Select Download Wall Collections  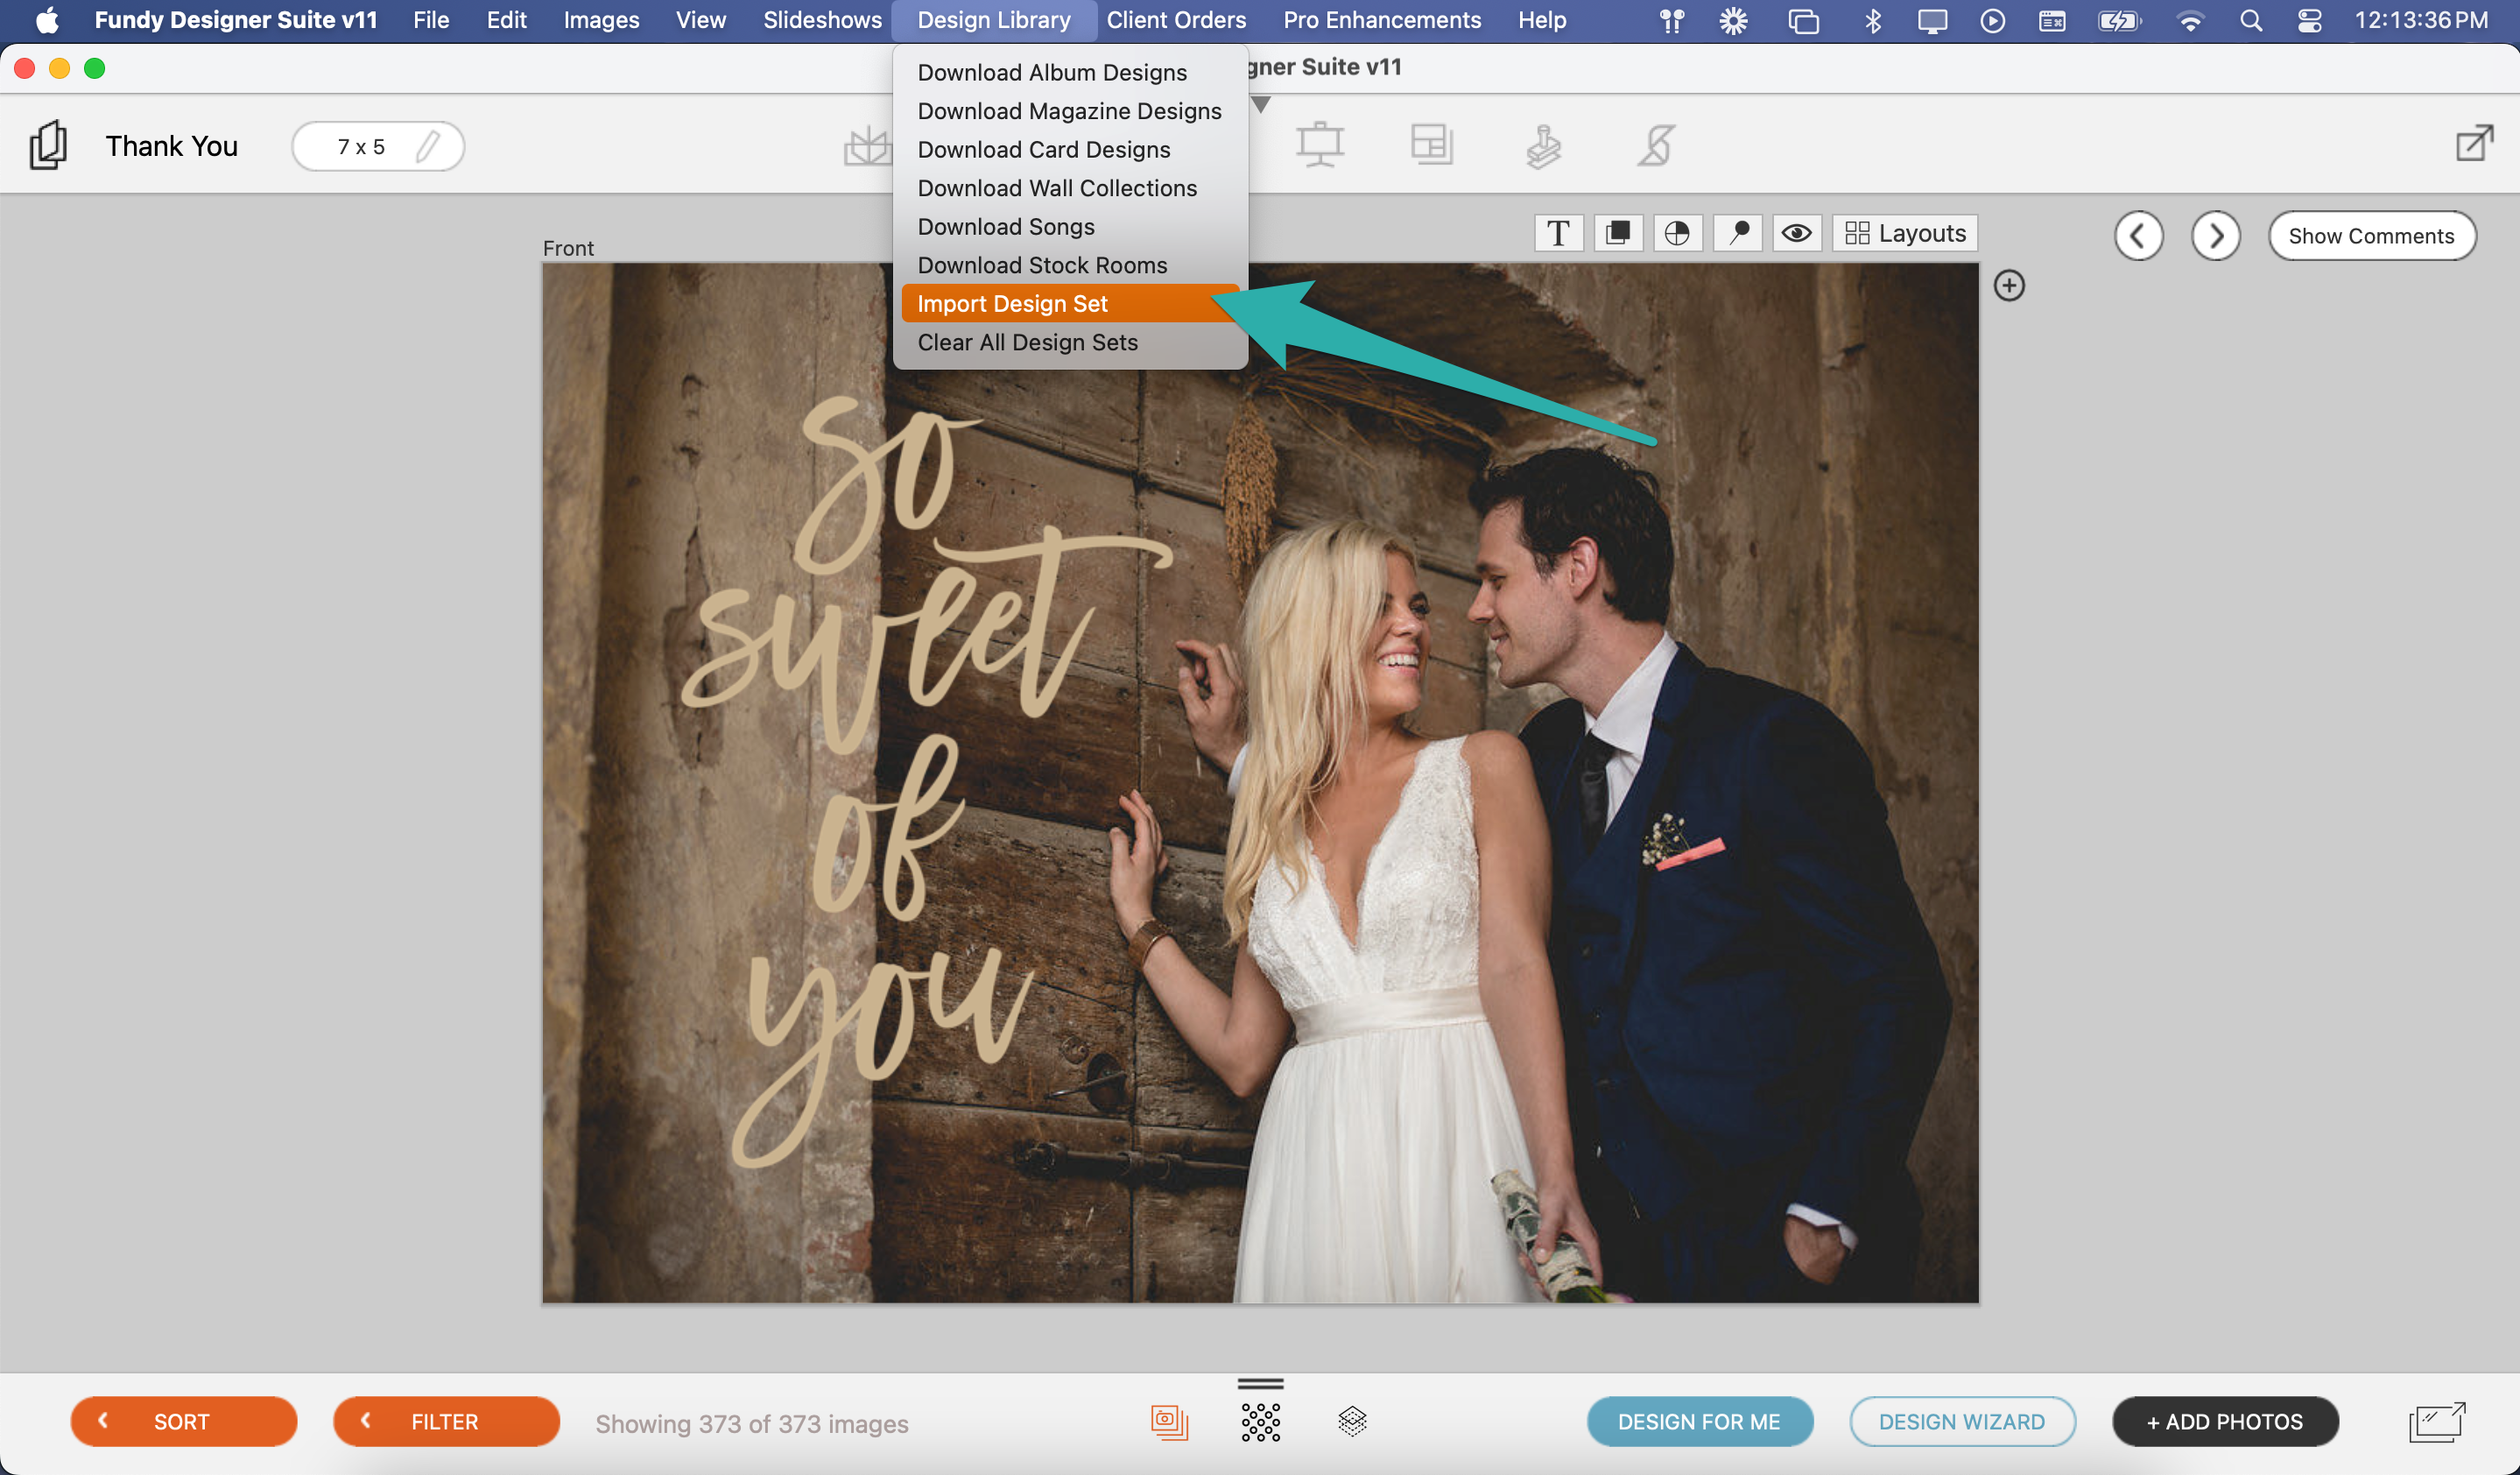coord(1070,188)
